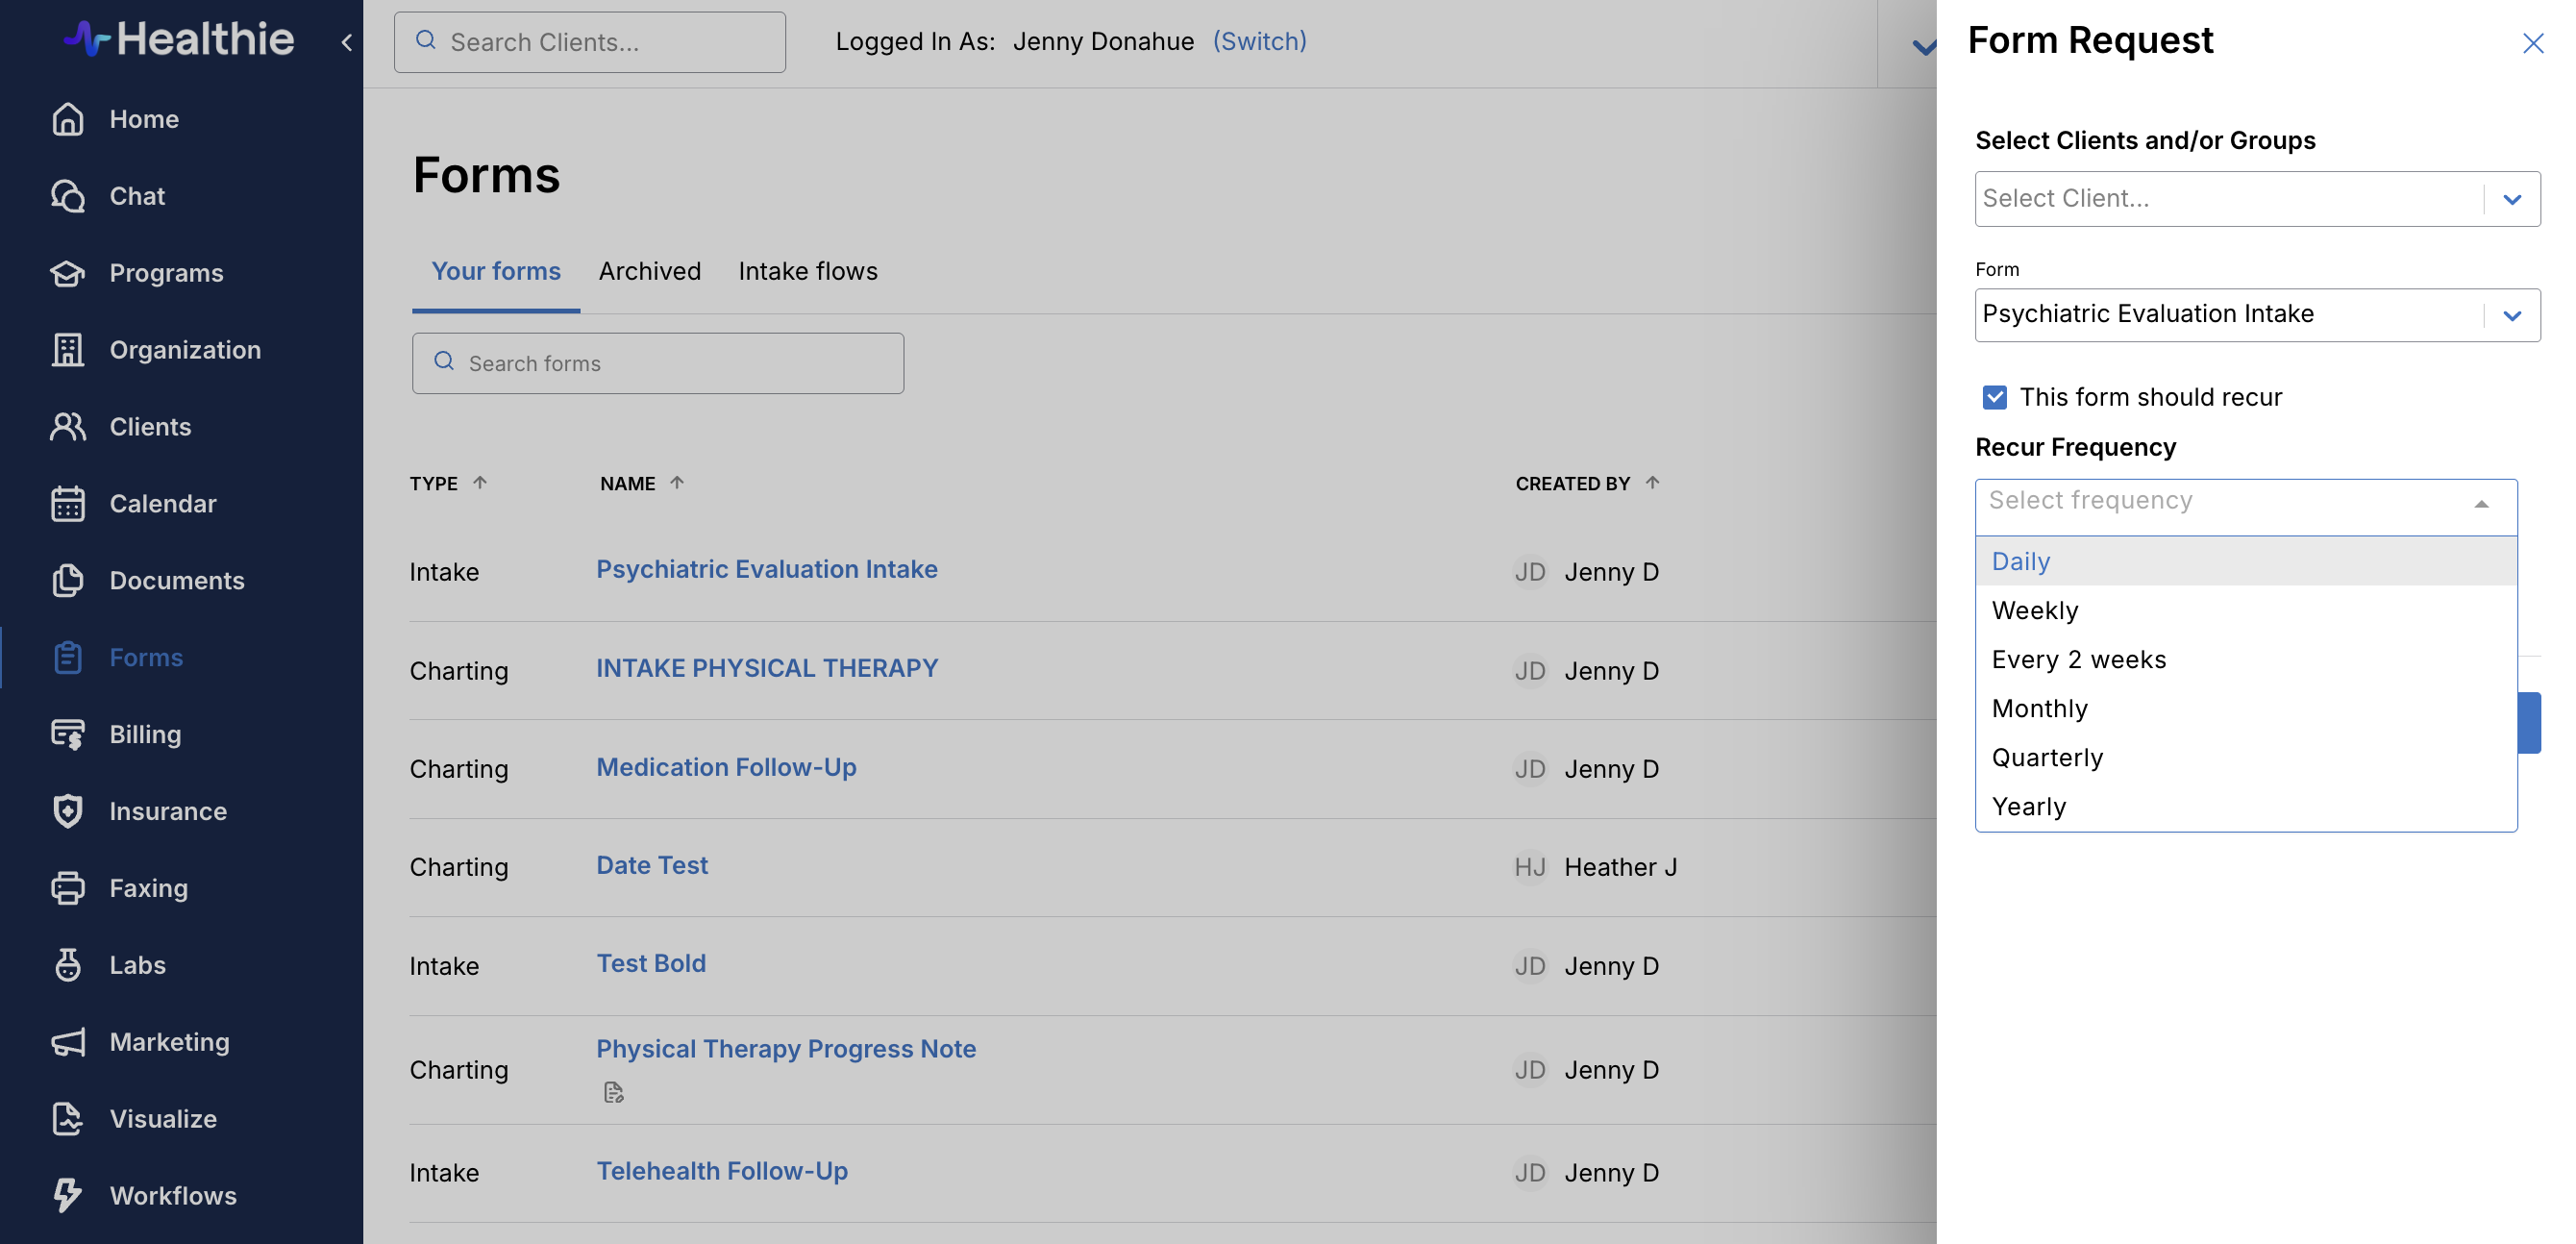This screenshot has width=2576, height=1244.
Task: Uncheck This form should recur
Action: tap(1994, 397)
